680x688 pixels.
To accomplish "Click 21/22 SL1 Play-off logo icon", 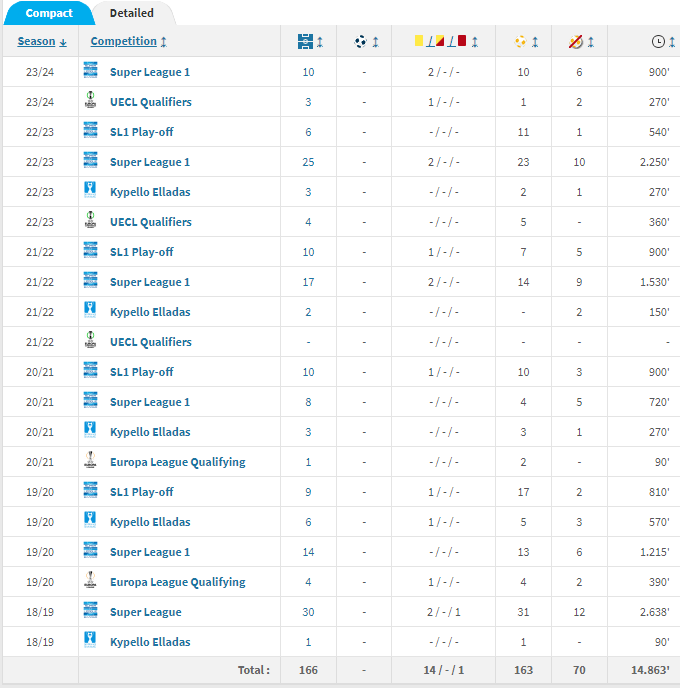I will coord(90,250).
